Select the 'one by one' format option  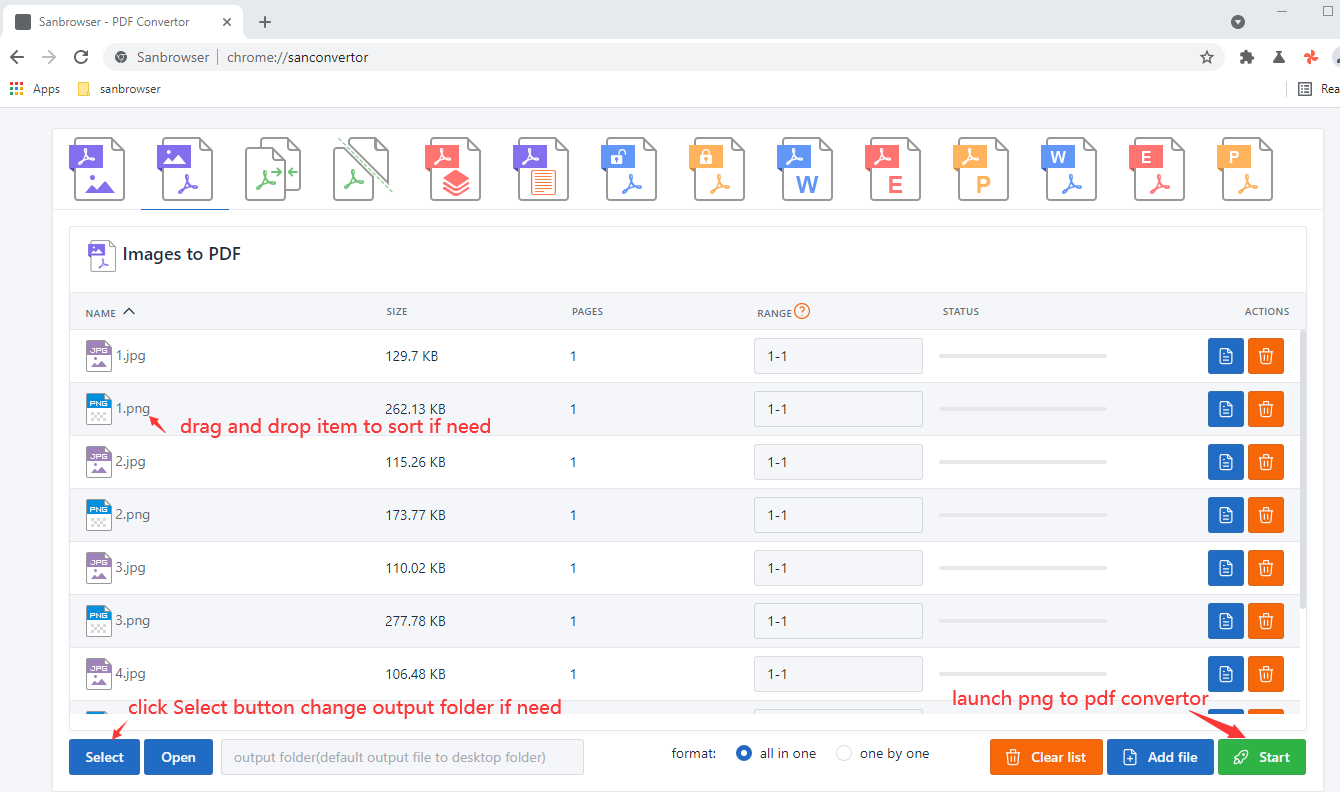844,754
